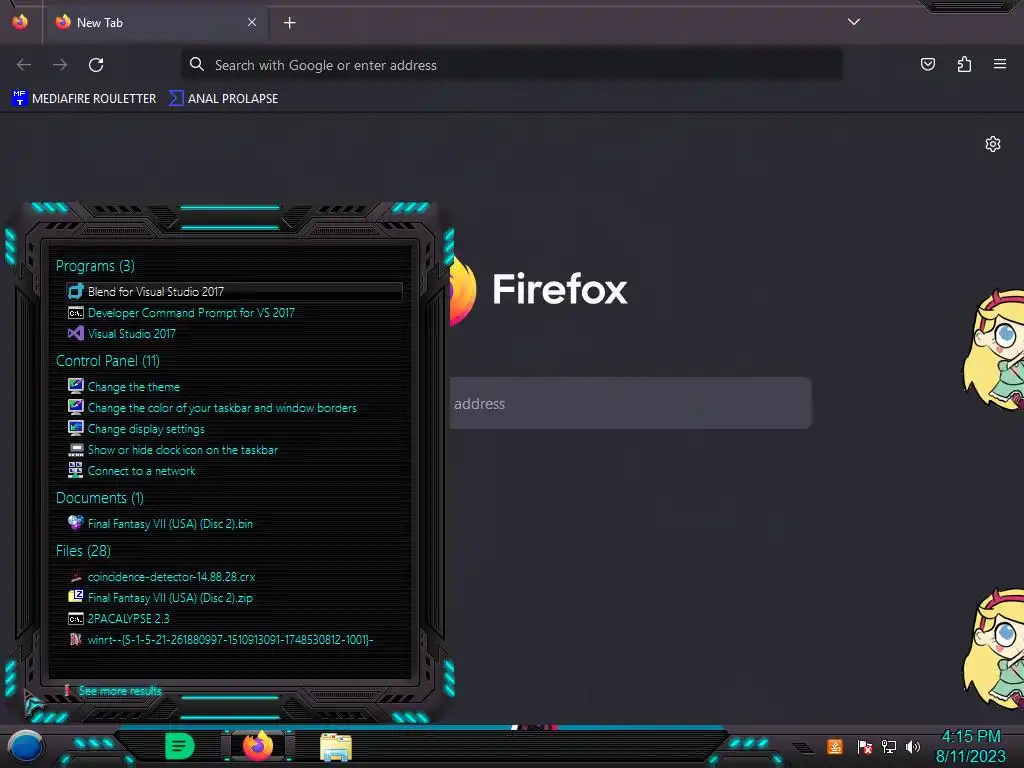Select the New Tab tab

155,23
